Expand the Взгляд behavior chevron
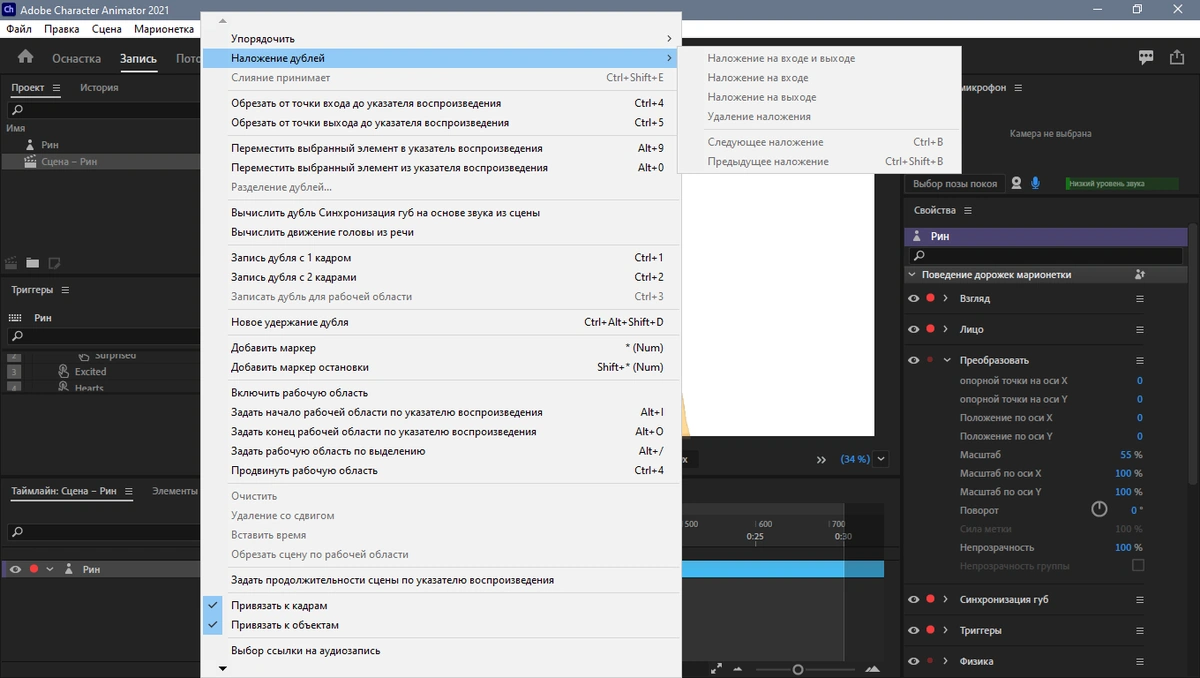 point(946,298)
